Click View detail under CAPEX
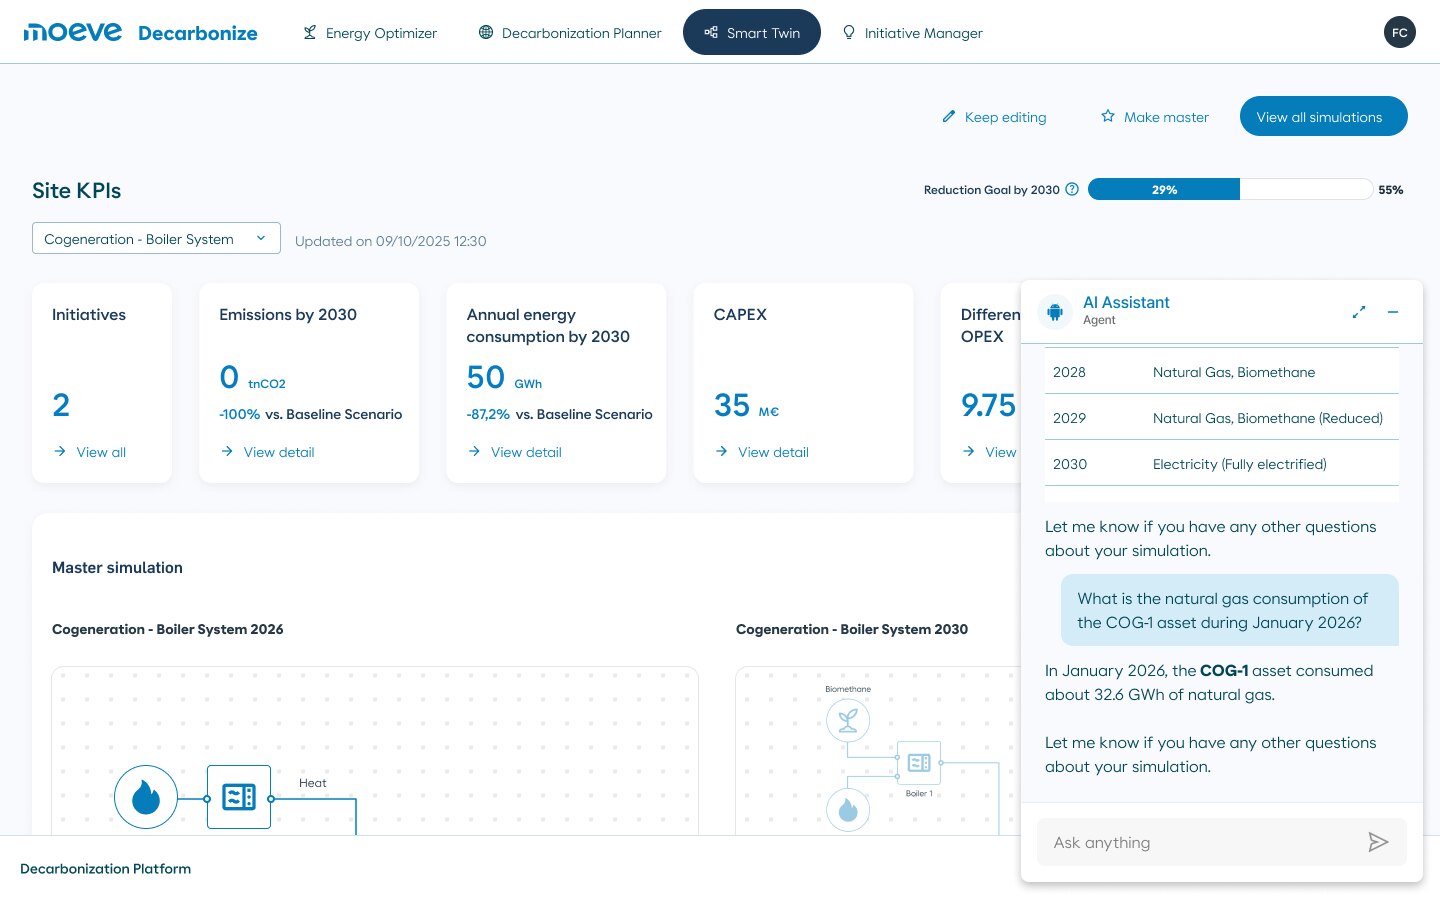The image size is (1440, 900). (762, 452)
